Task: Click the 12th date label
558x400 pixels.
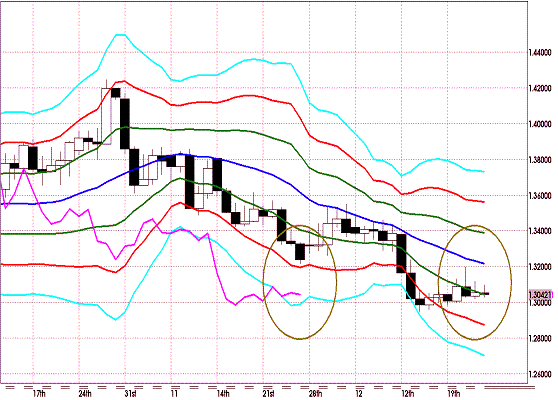Action: 408,394
